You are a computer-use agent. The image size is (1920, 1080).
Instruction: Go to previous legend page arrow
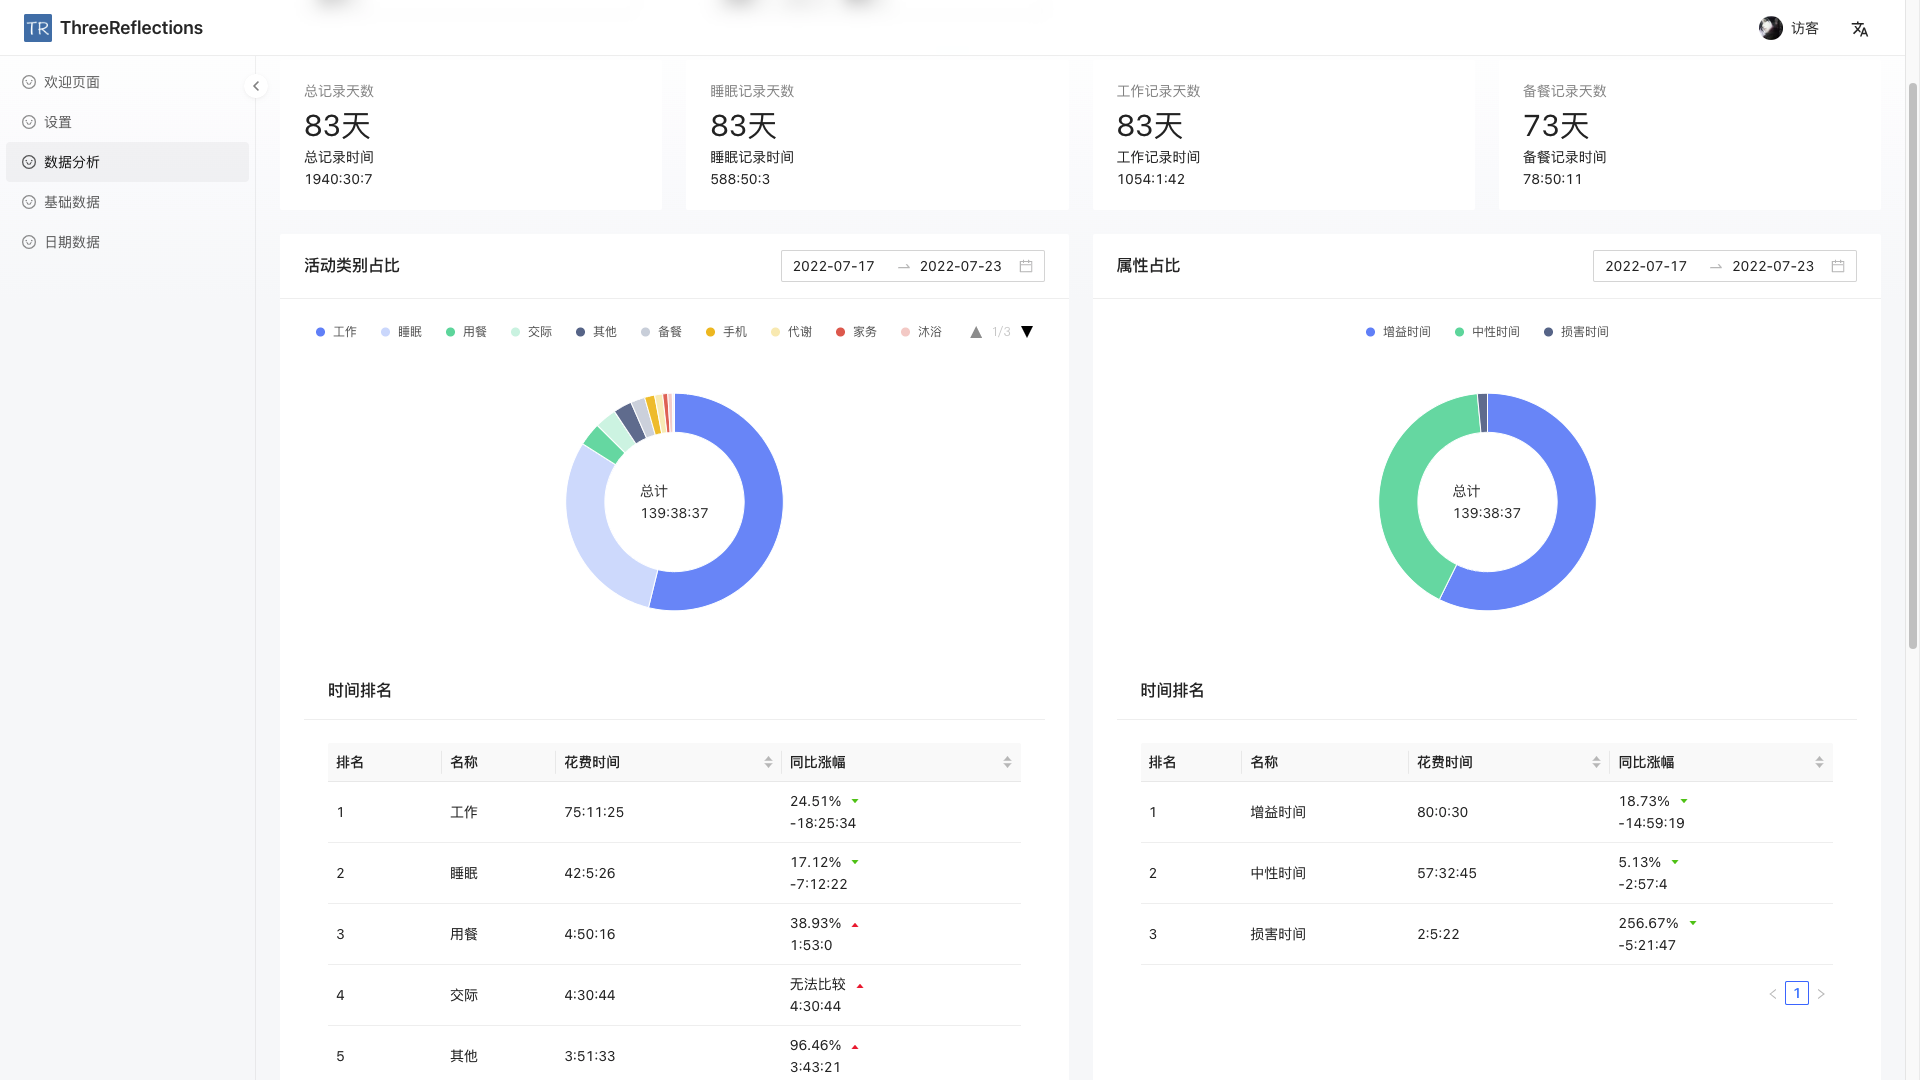click(976, 332)
